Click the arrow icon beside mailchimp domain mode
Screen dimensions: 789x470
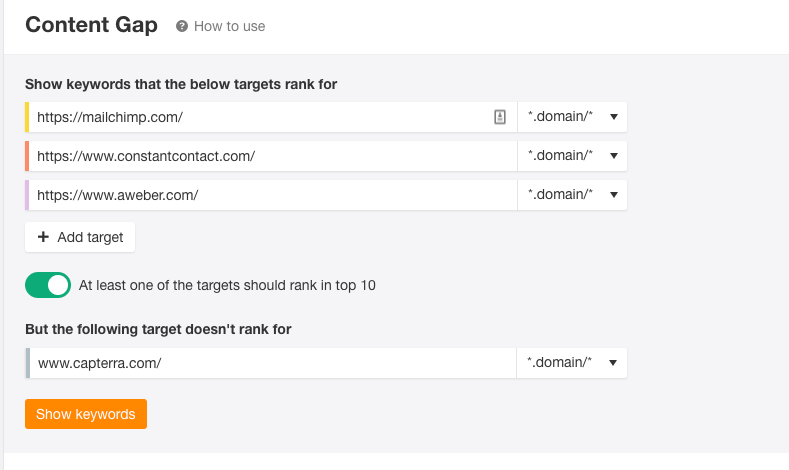pyautogui.click(x=613, y=117)
